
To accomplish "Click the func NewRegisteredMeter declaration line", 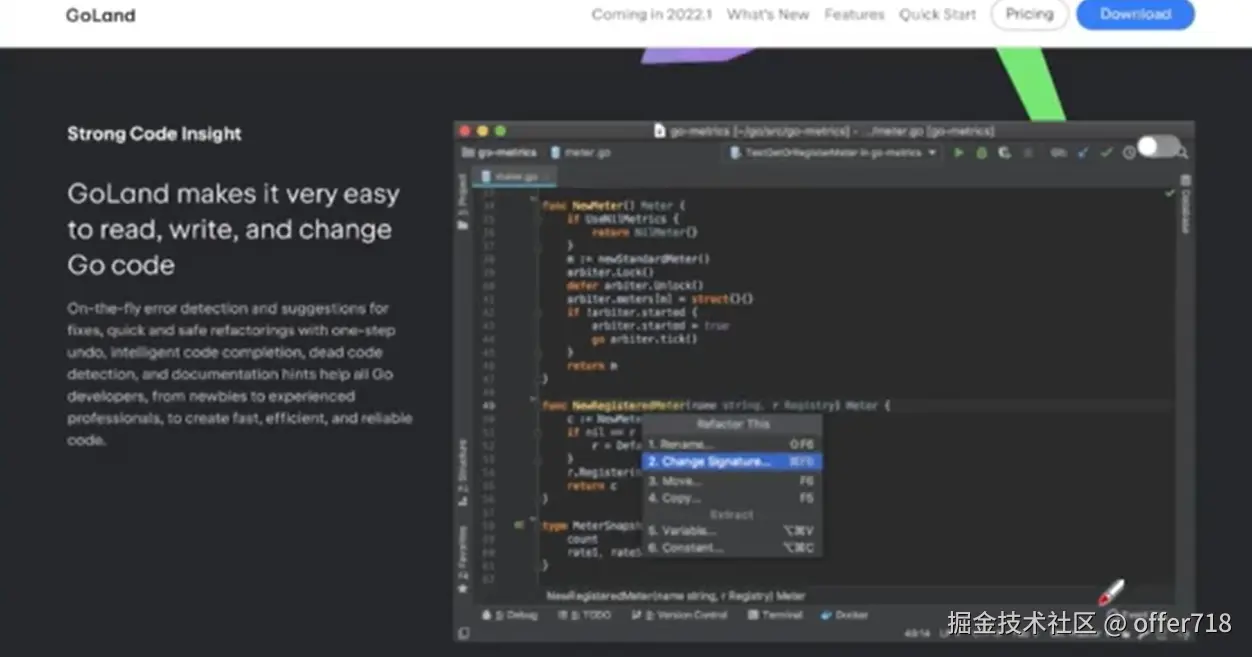I will pyautogui.click(x=716, y=406).
